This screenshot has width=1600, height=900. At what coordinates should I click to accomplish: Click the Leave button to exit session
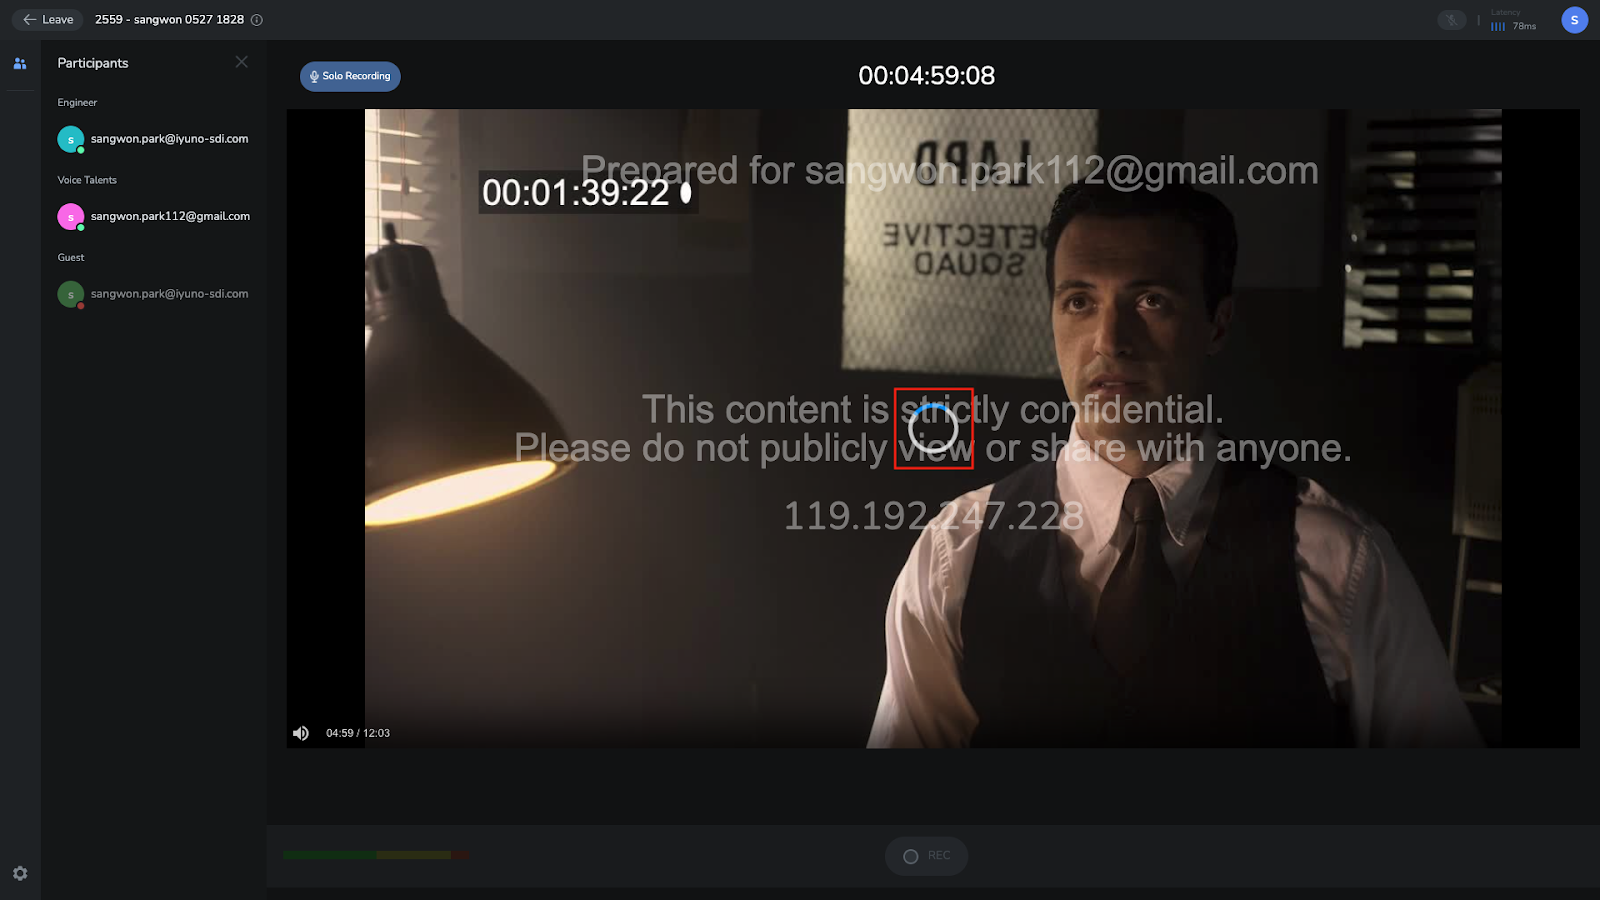tap(48, 20)
